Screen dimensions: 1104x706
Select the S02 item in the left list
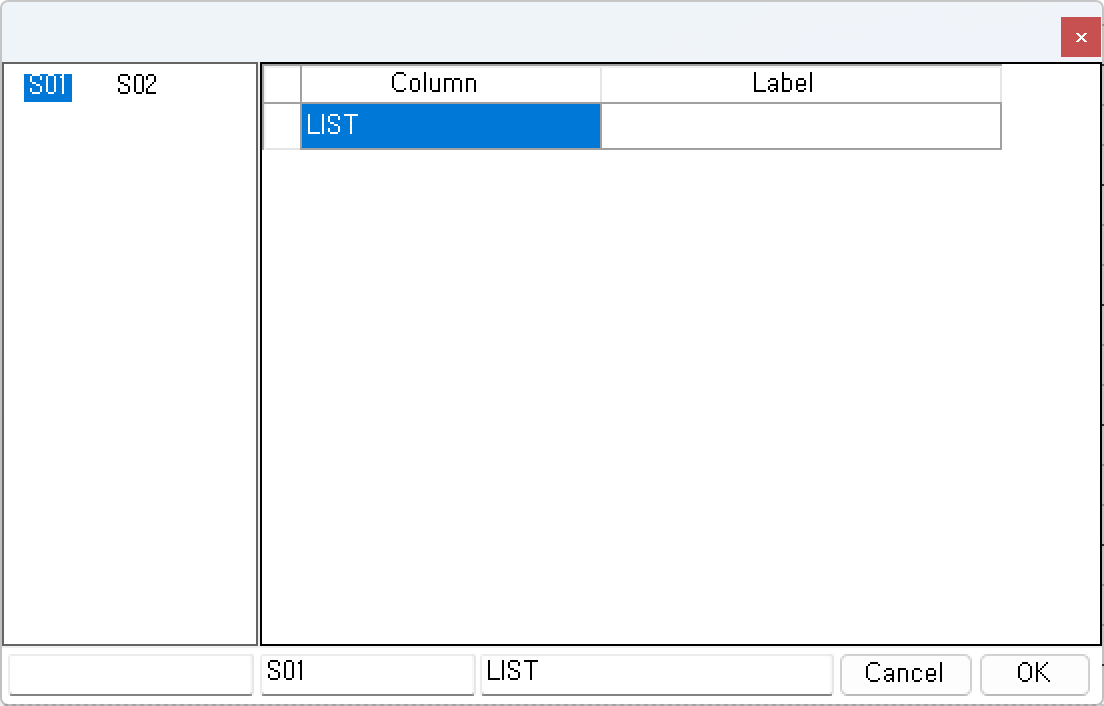point(137,86)
